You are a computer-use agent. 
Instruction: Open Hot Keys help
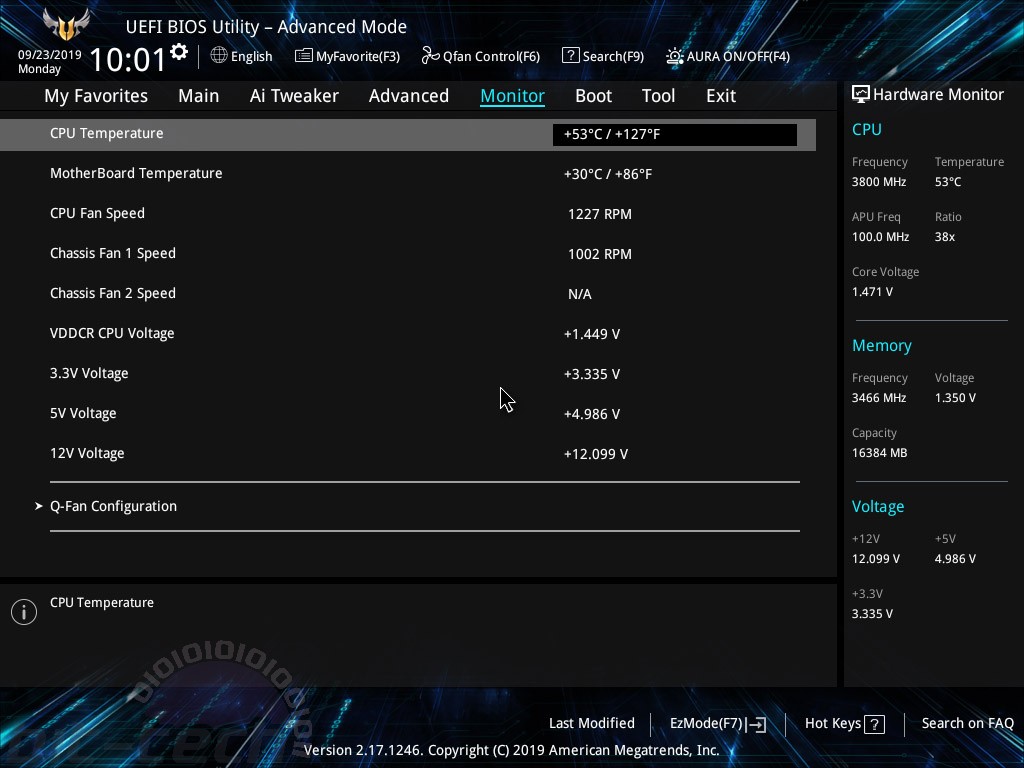pos(844,724)
